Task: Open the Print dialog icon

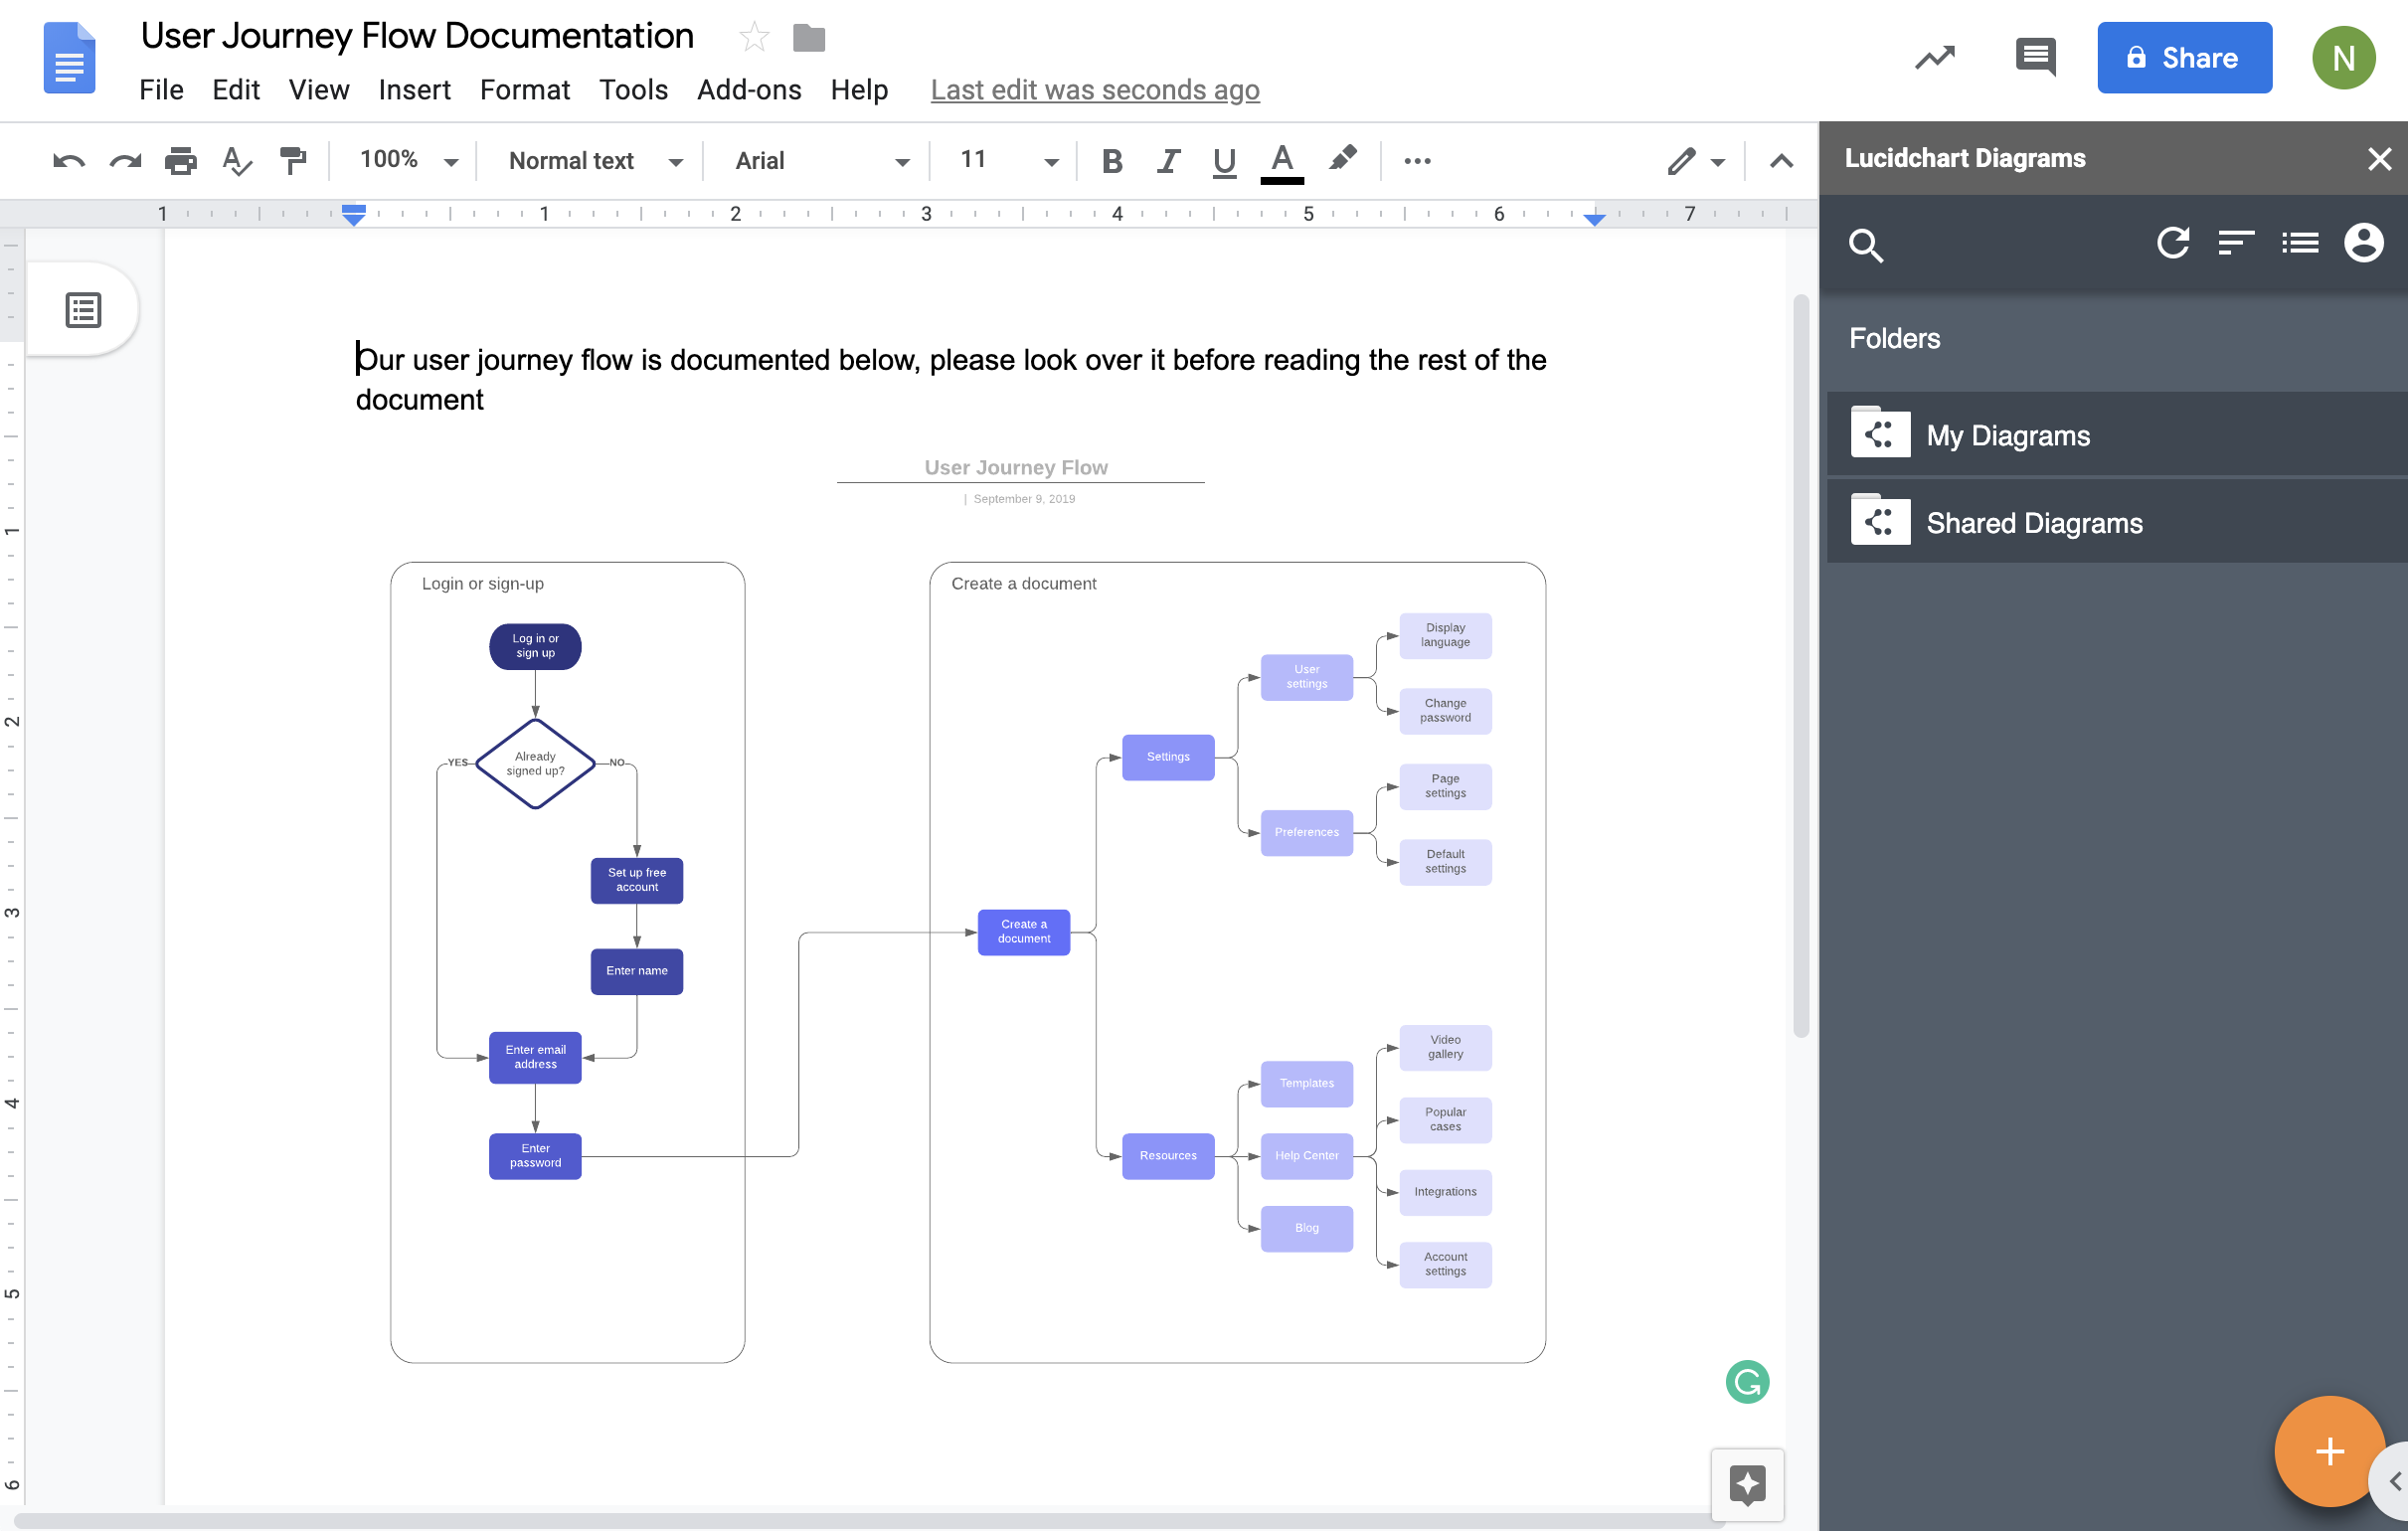Action: click(x=181, y=160)
